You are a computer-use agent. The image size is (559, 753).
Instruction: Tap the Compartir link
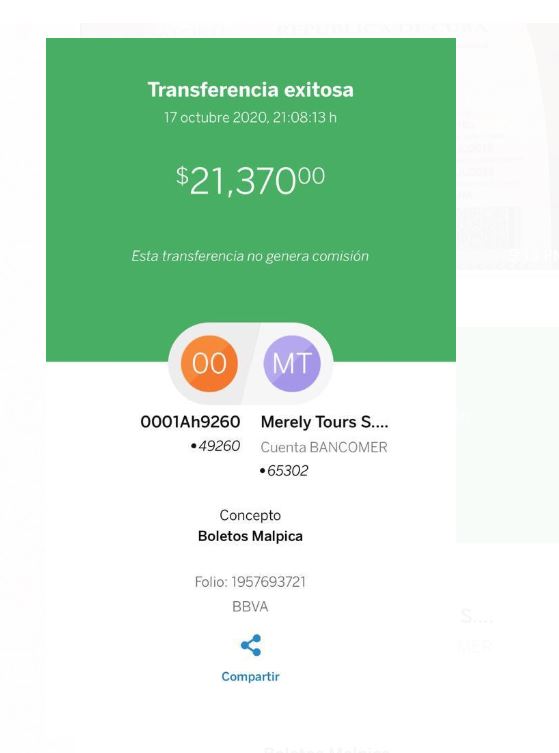[x=250, y=677]
